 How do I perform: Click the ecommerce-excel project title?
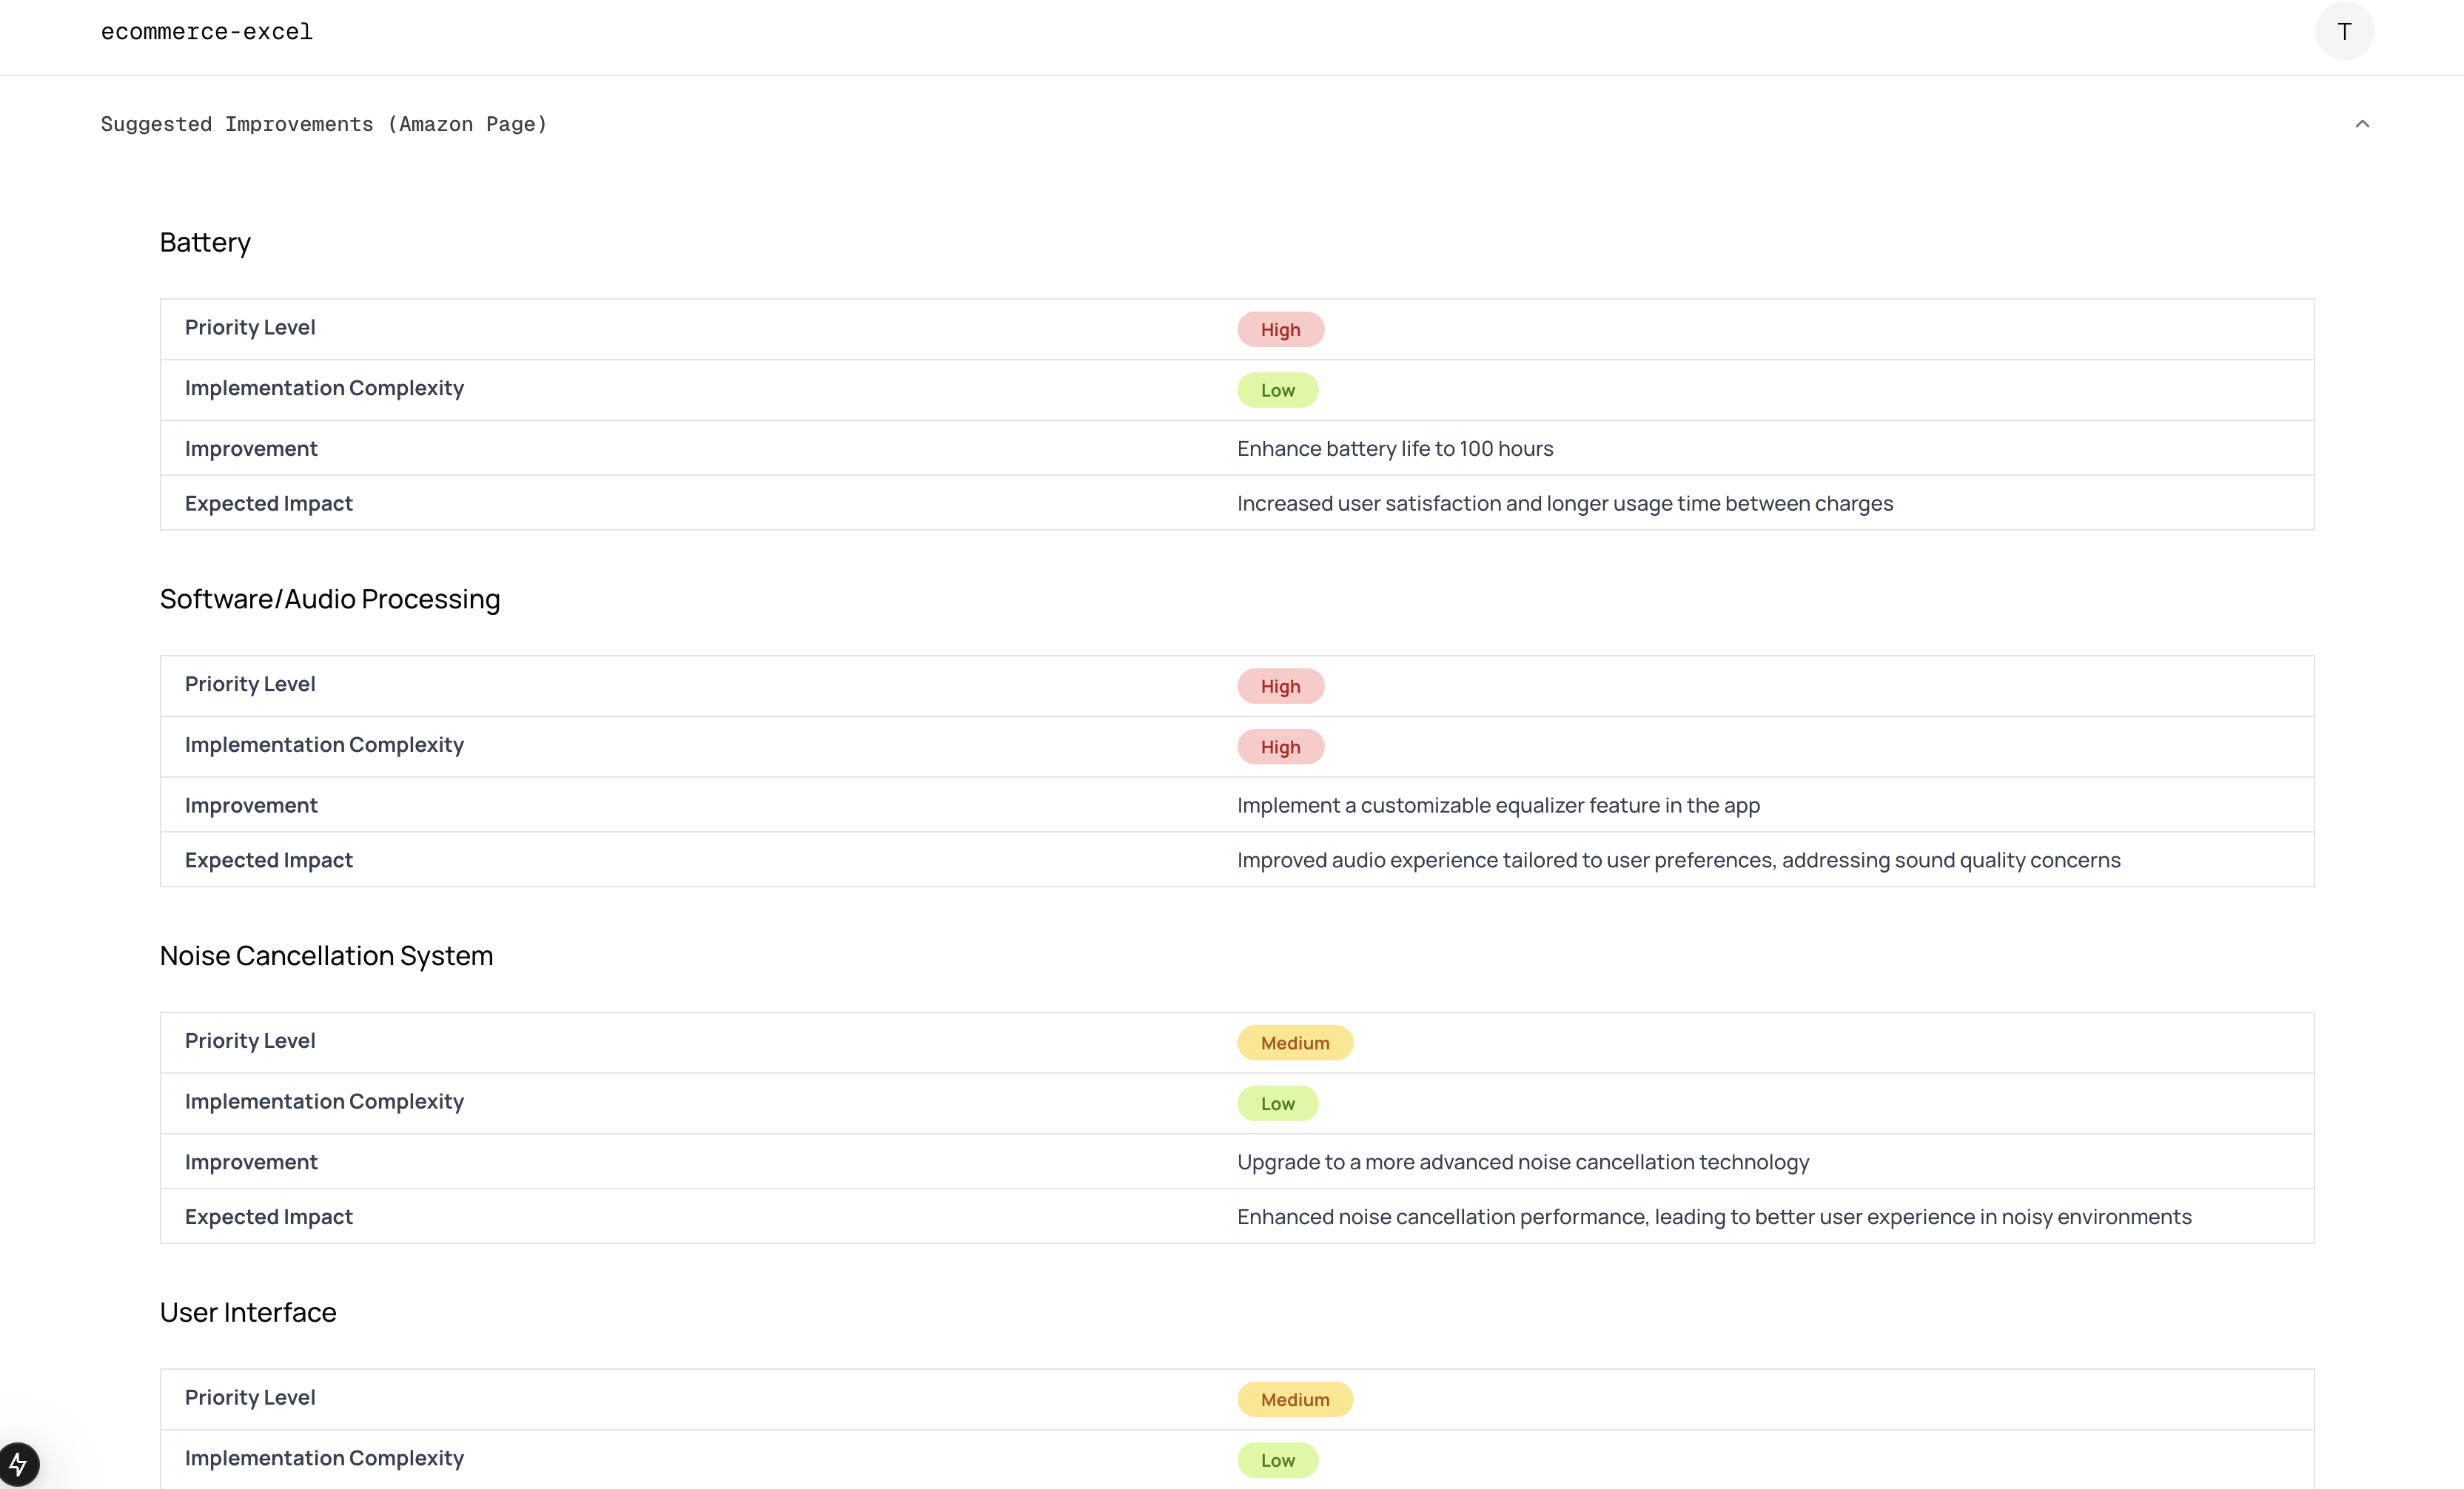(x=207, y=31)
